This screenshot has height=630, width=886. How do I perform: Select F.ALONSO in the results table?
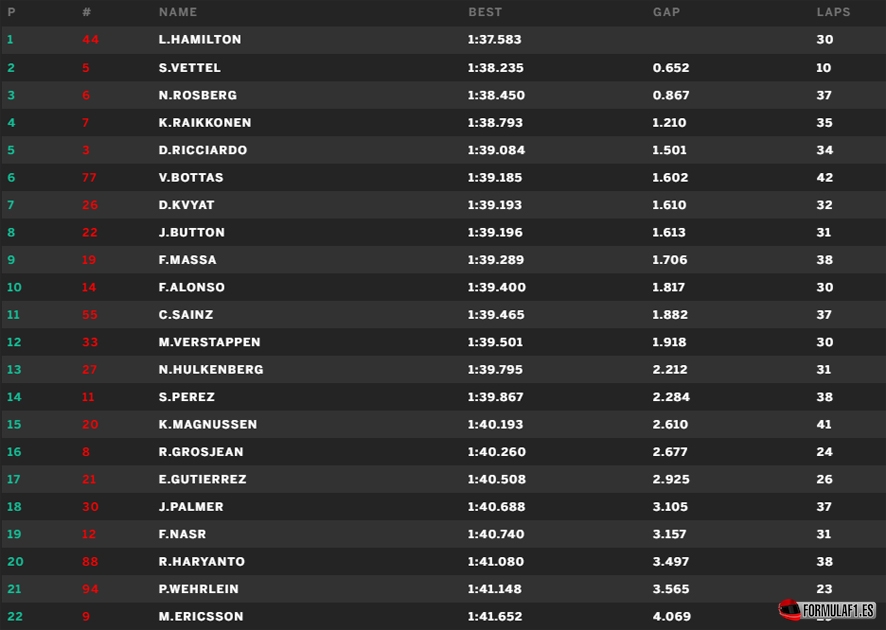pos(192,287)
